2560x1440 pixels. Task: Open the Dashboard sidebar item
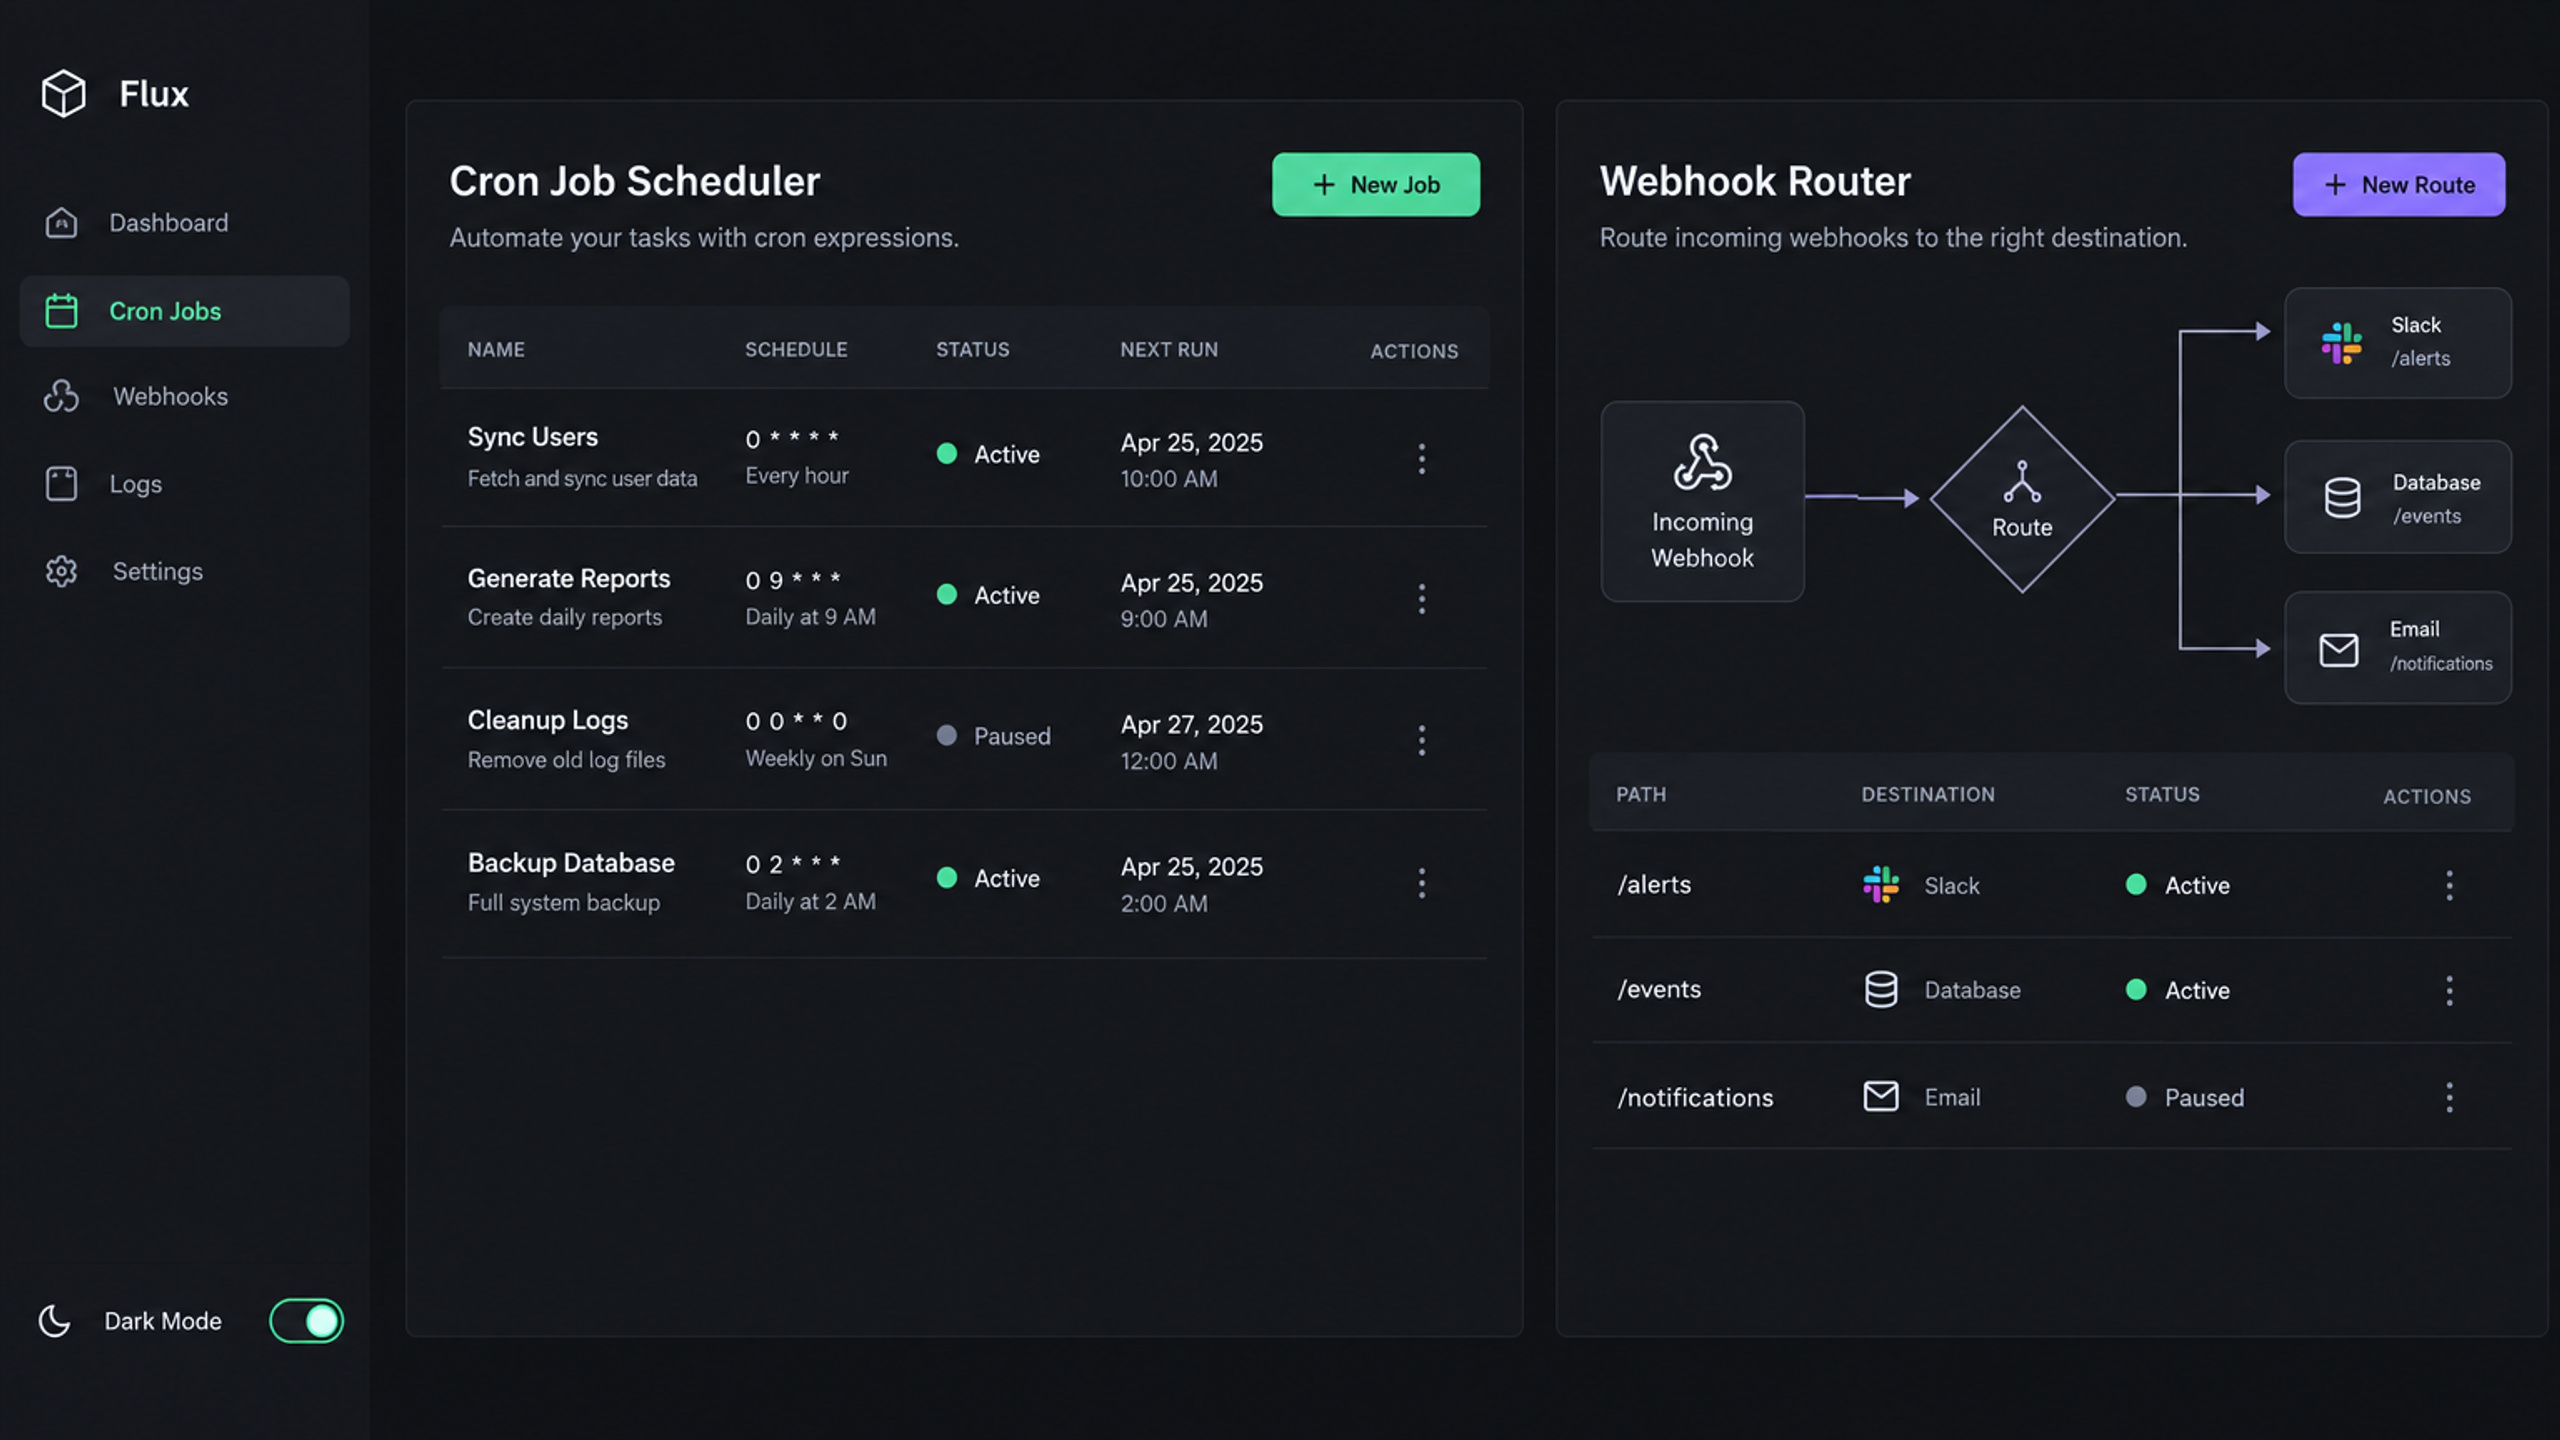click(x=184, y=222)
